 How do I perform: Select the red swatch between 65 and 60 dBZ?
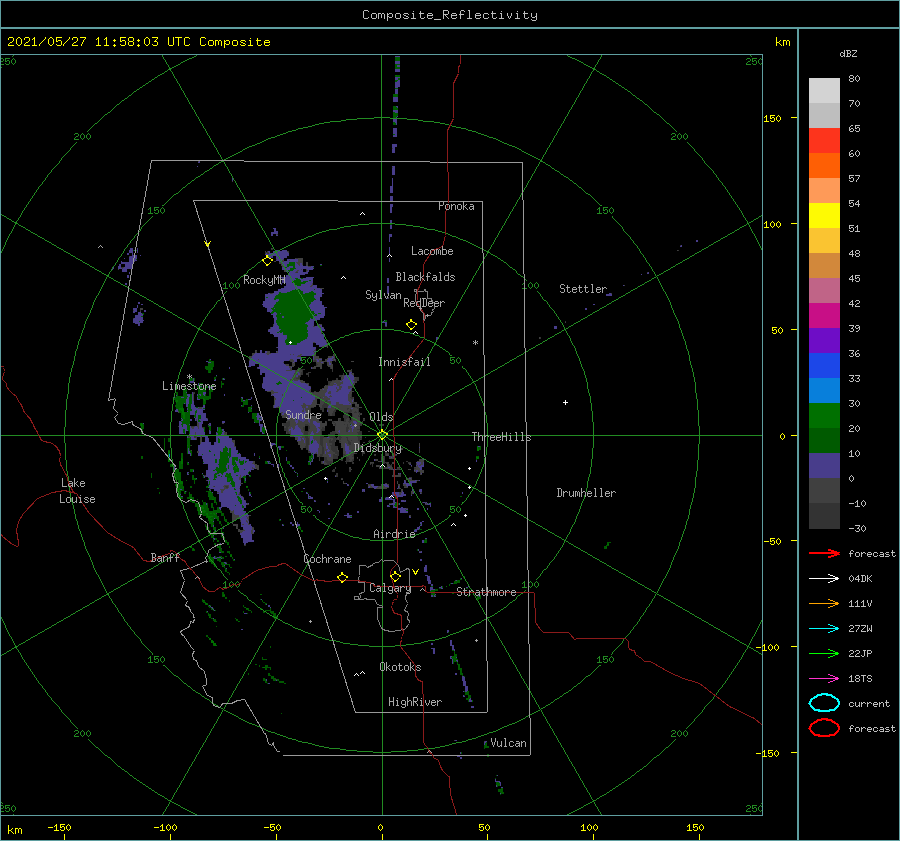(x=824, y=140)
